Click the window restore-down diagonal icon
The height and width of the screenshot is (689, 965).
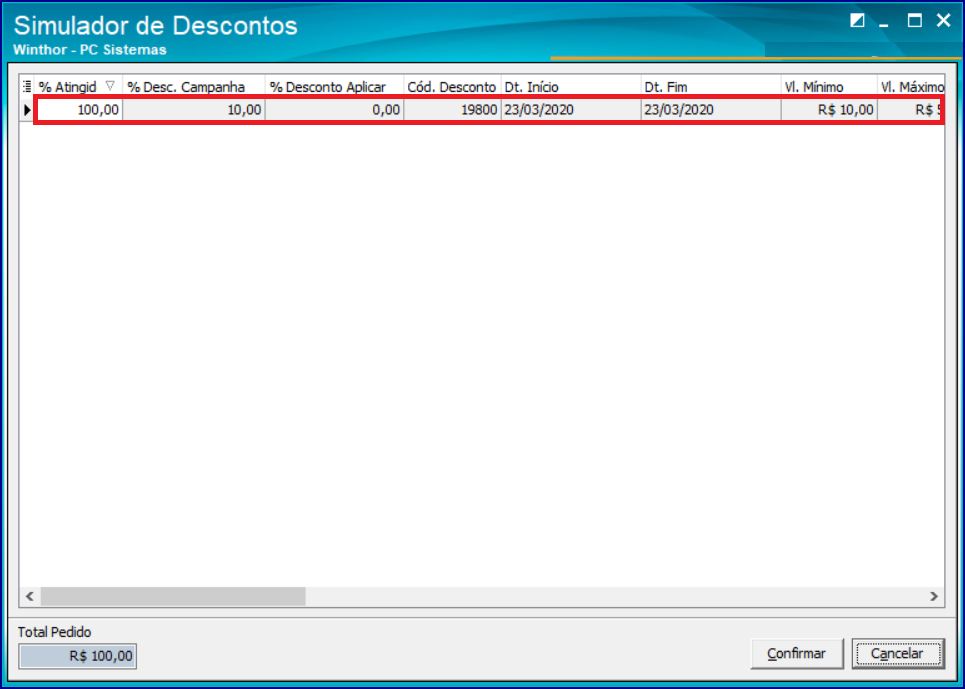pyautogui.click(x=857, y=21)
